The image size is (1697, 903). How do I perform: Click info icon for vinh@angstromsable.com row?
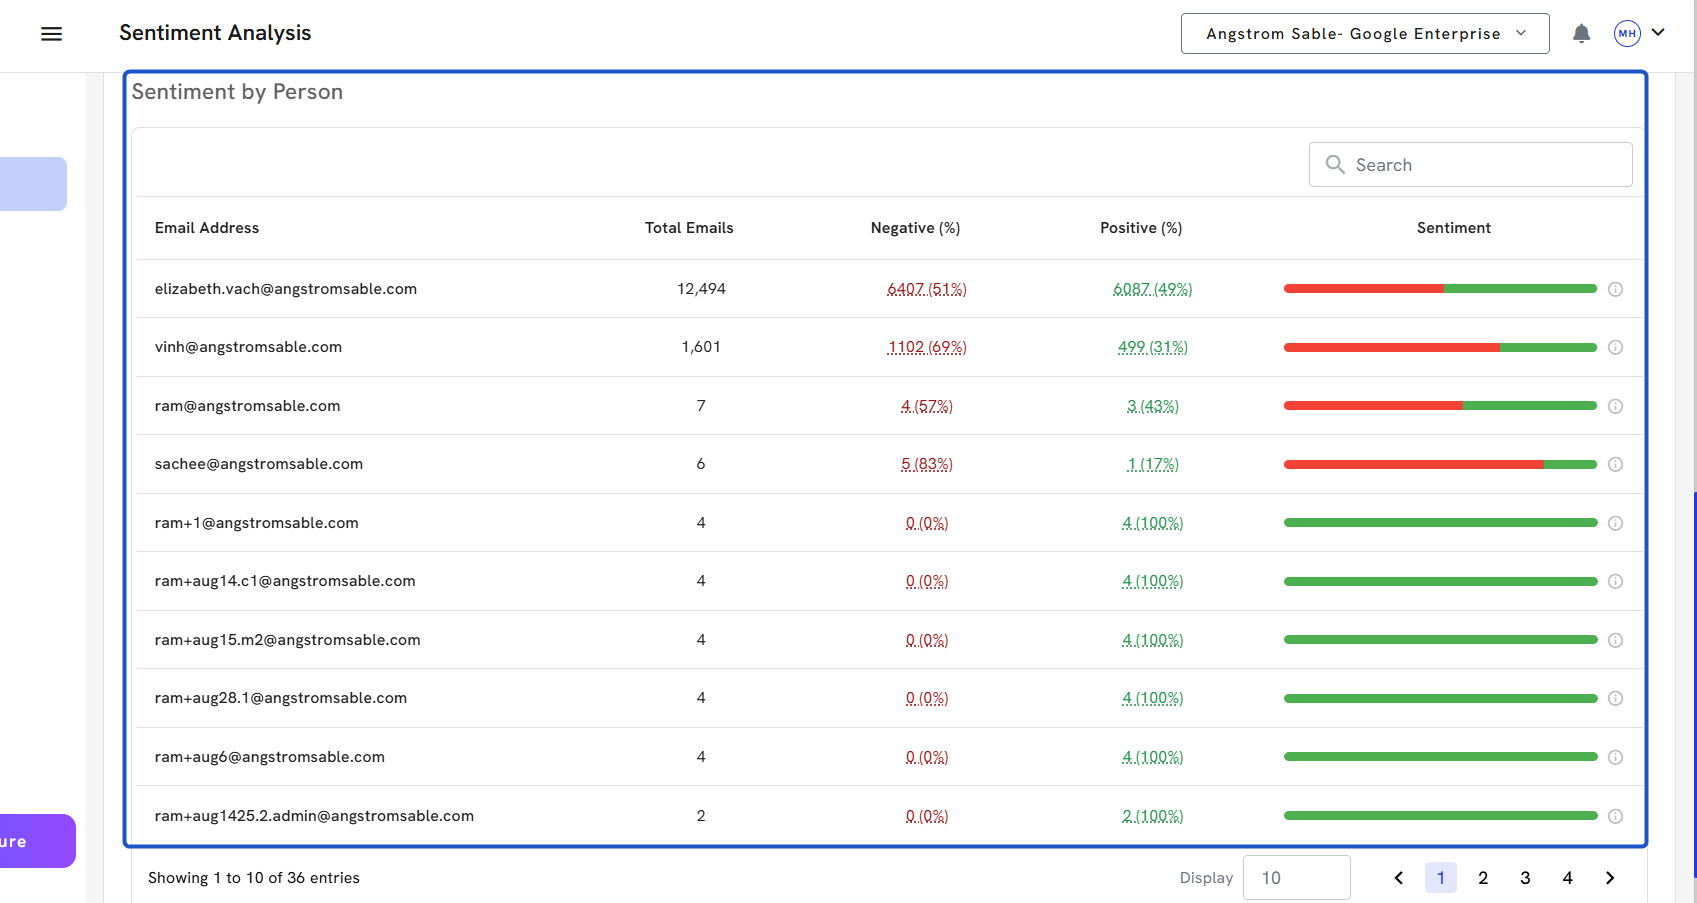coord(1615,348)
